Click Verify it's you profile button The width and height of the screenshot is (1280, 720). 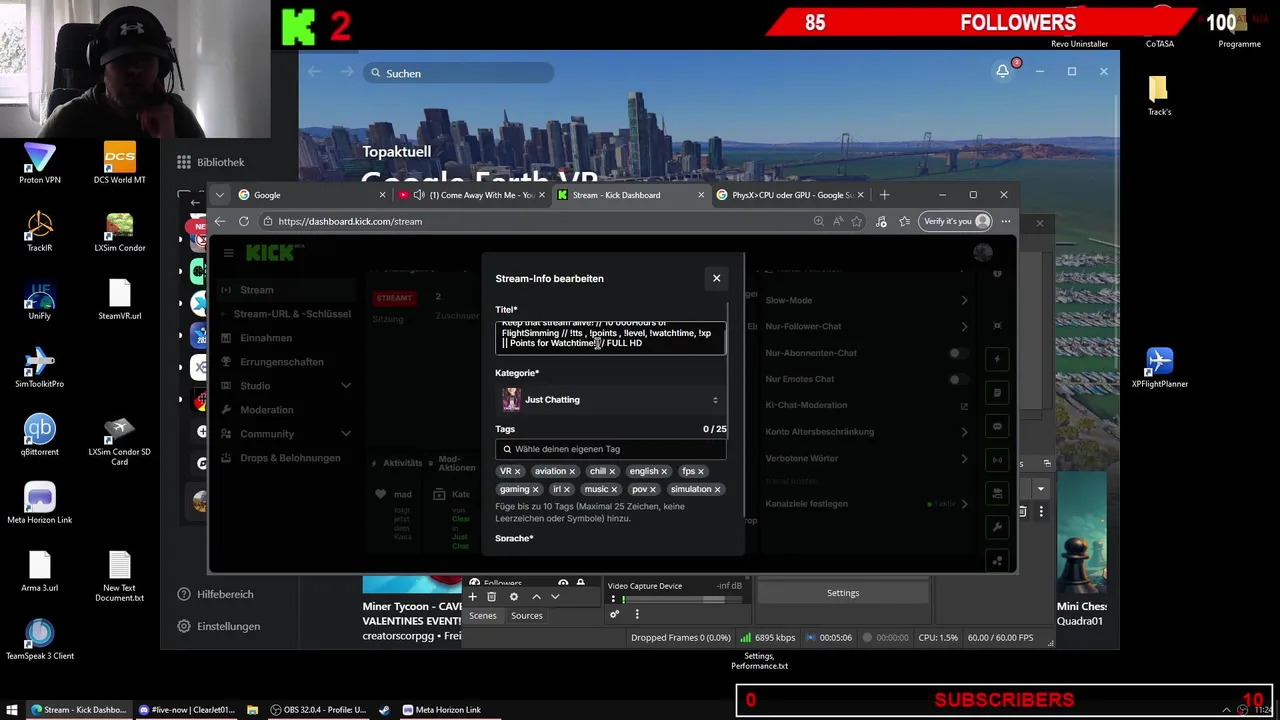(956, 221)
